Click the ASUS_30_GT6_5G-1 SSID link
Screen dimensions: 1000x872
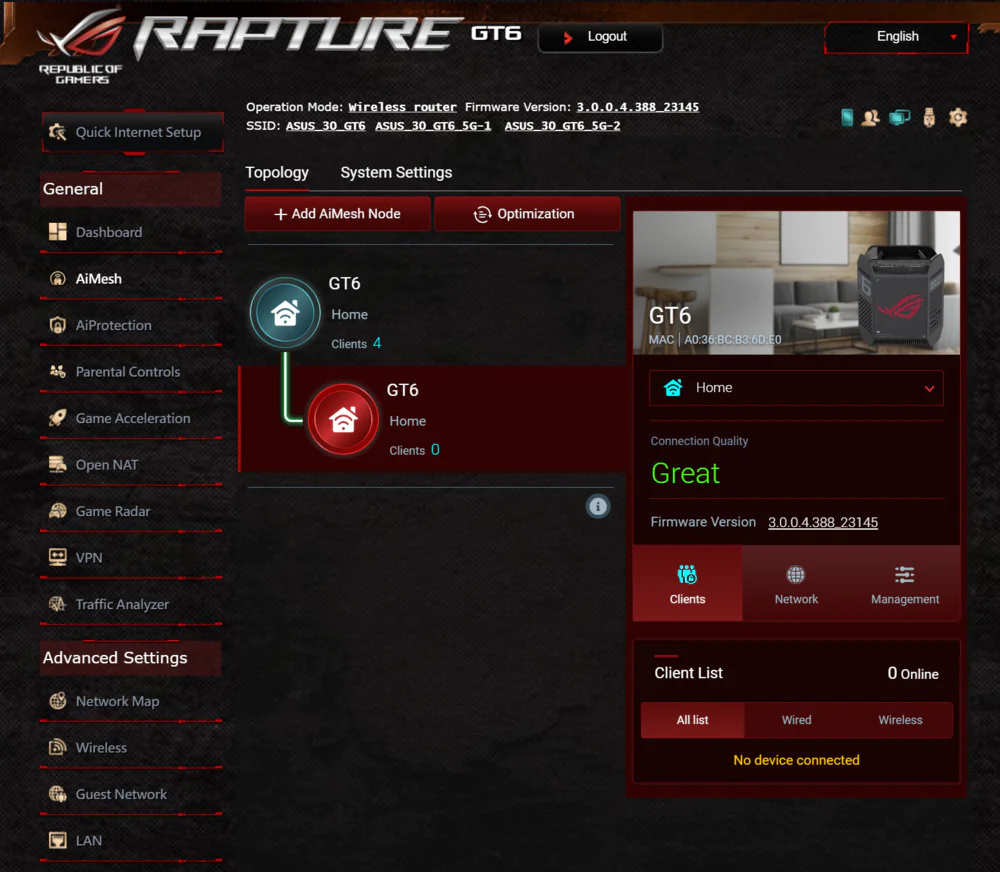coord(433,126)
